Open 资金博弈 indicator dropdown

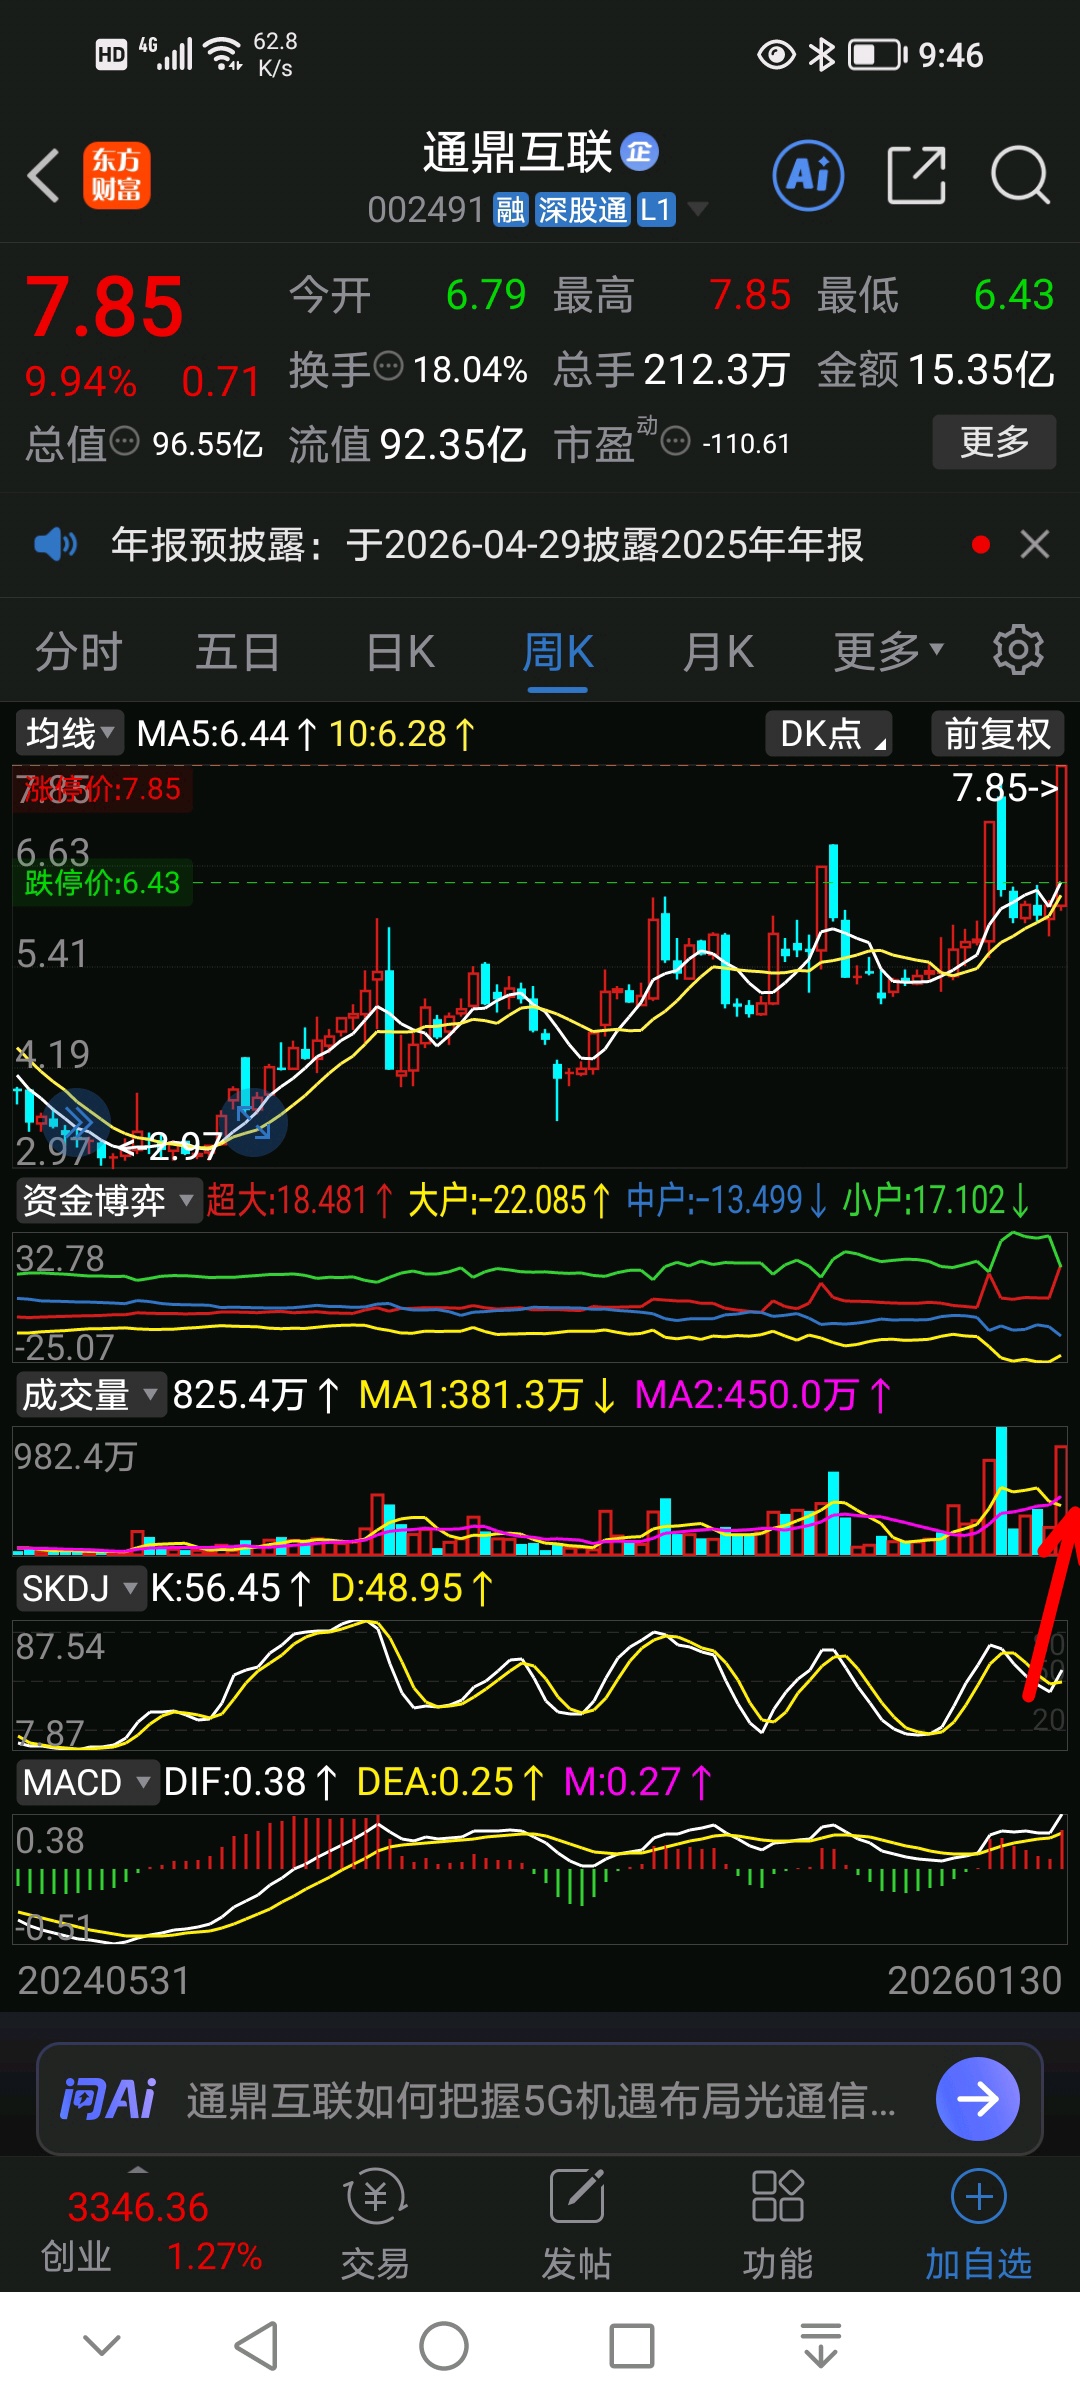(108, 1199)
